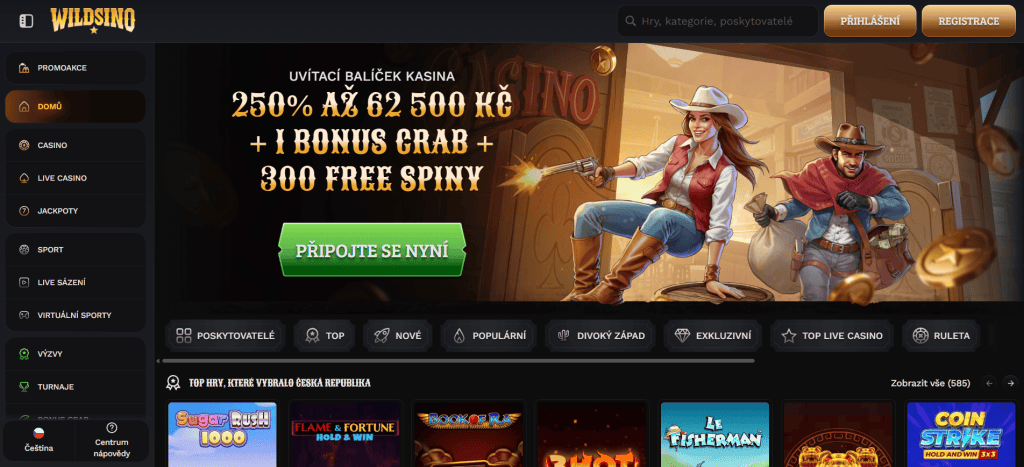Go to the next top games arrow
Screen dimensions: 1024x467
[1010, 383]
